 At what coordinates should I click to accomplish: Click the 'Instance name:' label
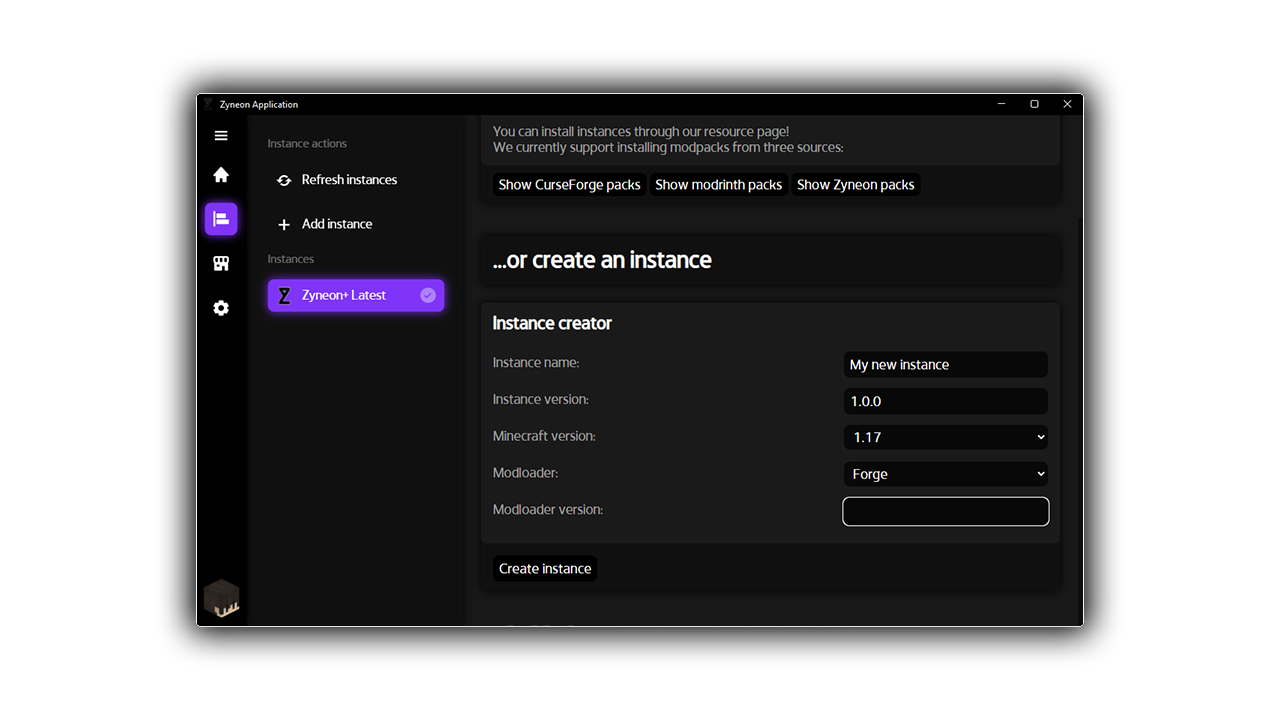pos(536,362)
